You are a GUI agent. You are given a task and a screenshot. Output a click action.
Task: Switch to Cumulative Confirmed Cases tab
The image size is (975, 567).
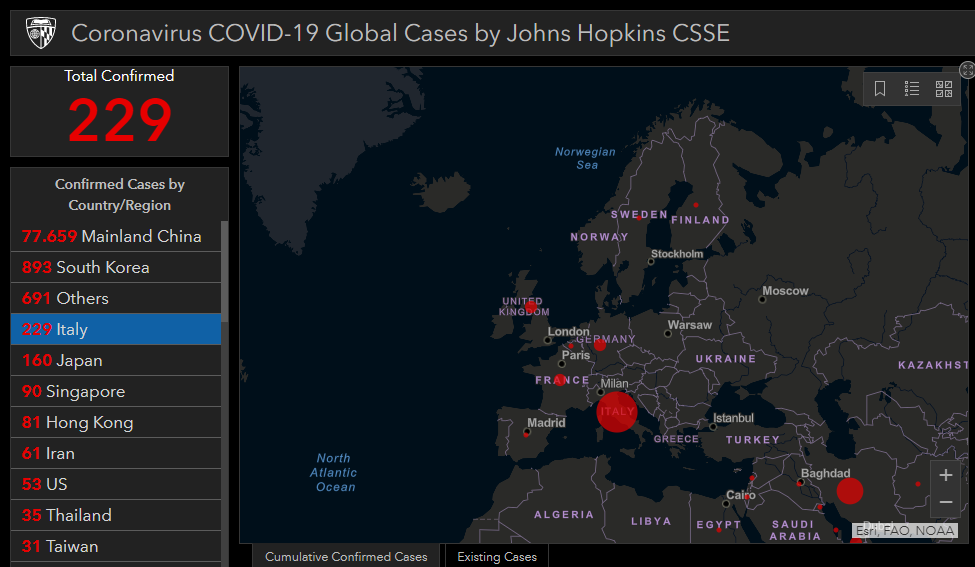[346, 556]
